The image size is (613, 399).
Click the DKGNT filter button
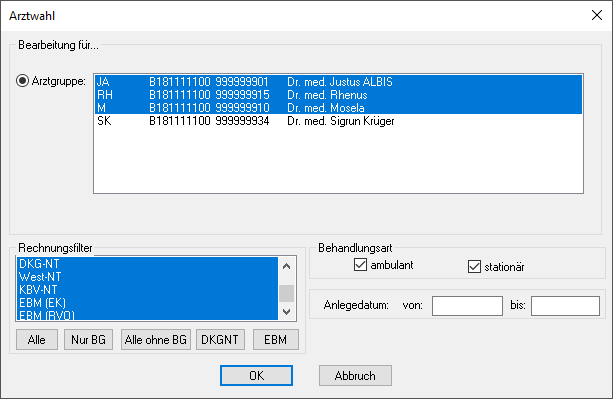(x=220, y=340)
